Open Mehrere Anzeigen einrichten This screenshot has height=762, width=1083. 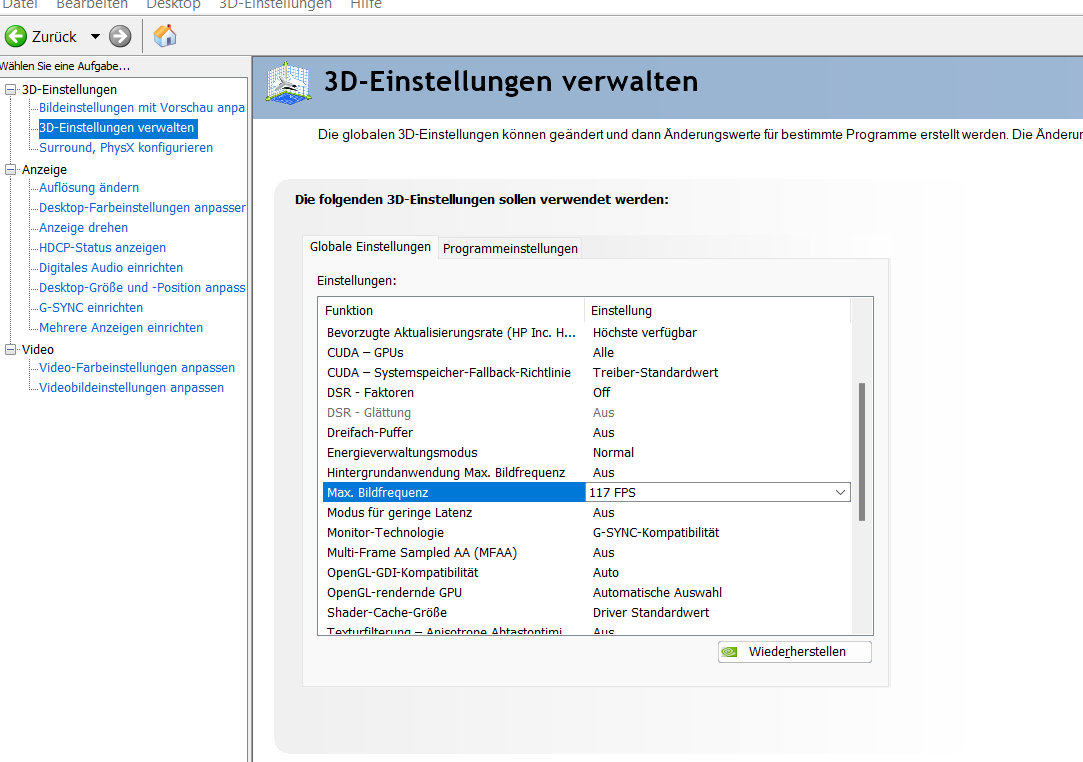[121, 328]
